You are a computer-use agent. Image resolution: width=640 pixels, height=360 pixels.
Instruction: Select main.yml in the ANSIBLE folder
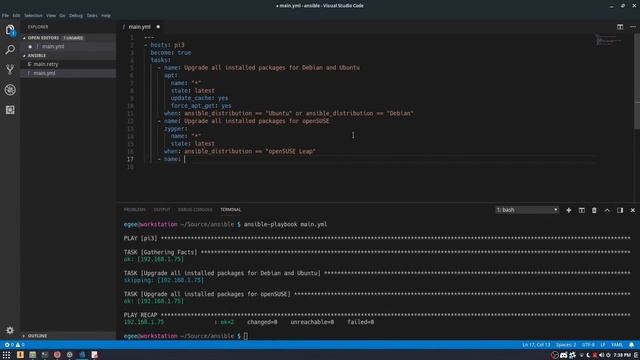[68, 73]
